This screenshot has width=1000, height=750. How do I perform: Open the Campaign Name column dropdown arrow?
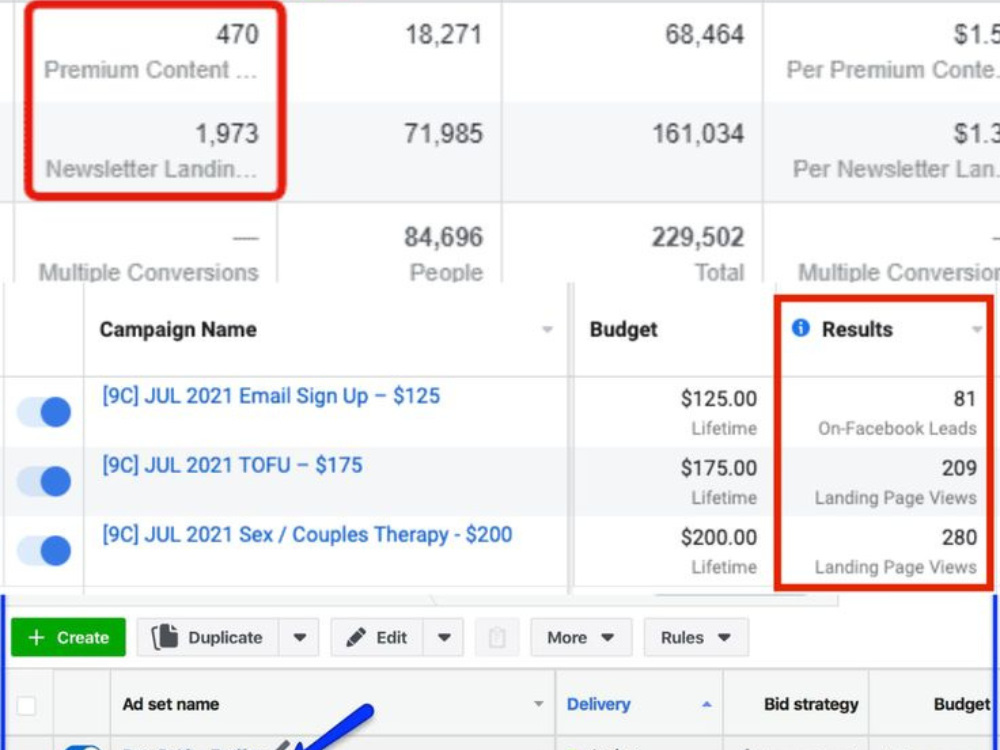(x=547, y=330)
